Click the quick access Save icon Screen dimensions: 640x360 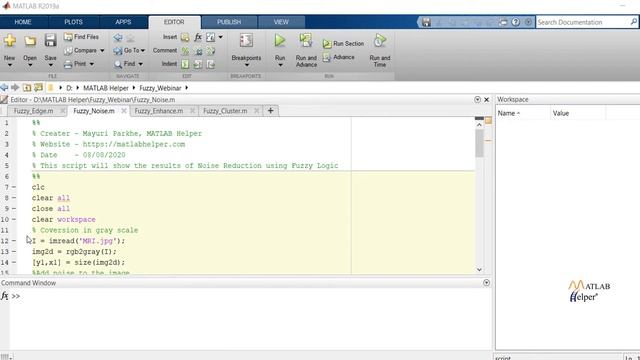click(x=426, y=22)
